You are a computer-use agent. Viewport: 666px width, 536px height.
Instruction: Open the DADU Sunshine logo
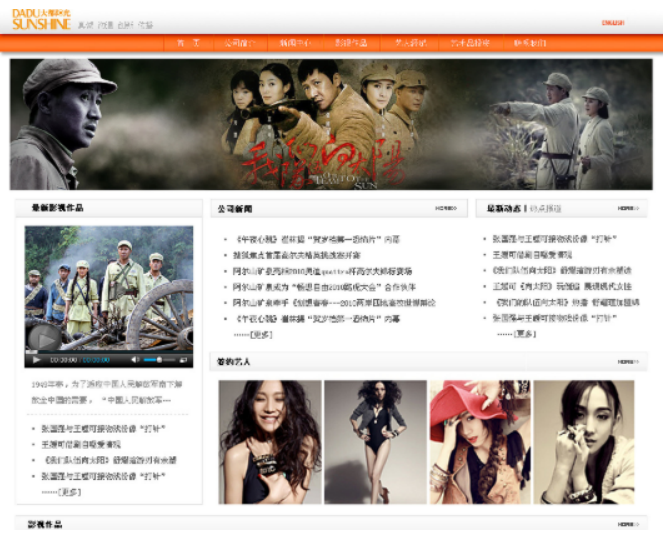[41, 19]
